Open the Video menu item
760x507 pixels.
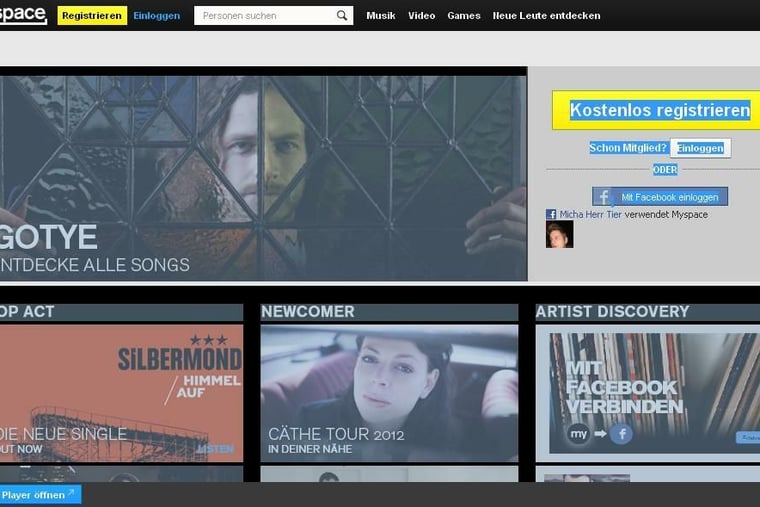coord(421,16)
